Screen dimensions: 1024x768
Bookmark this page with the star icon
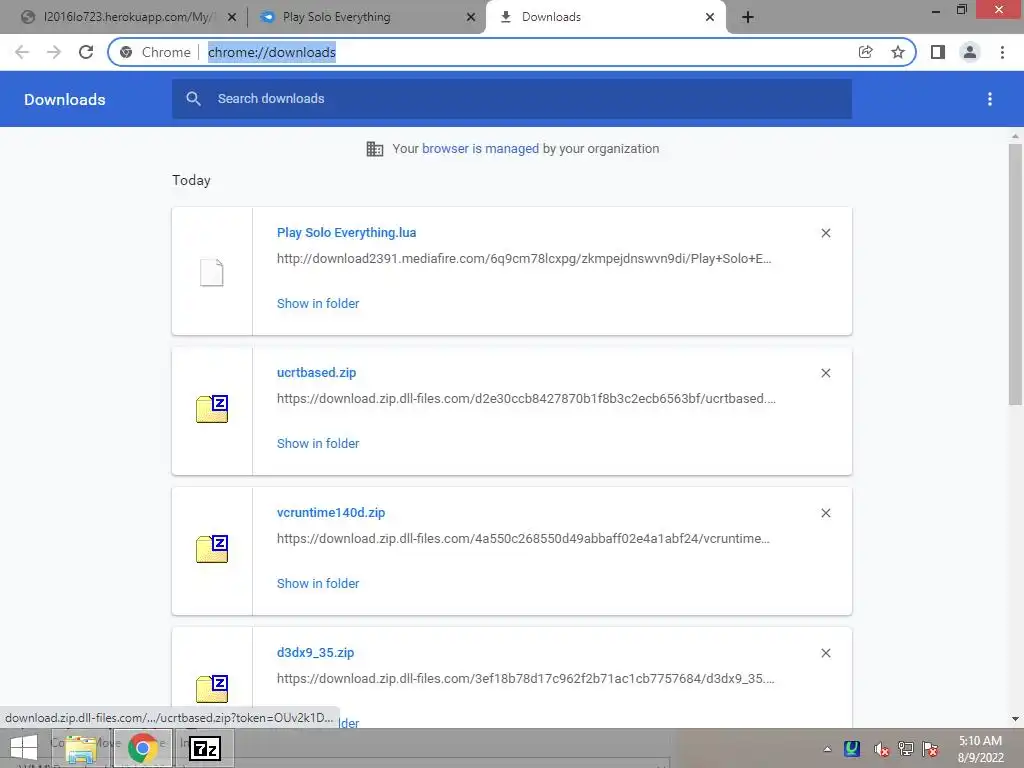[x=898, y=52]
